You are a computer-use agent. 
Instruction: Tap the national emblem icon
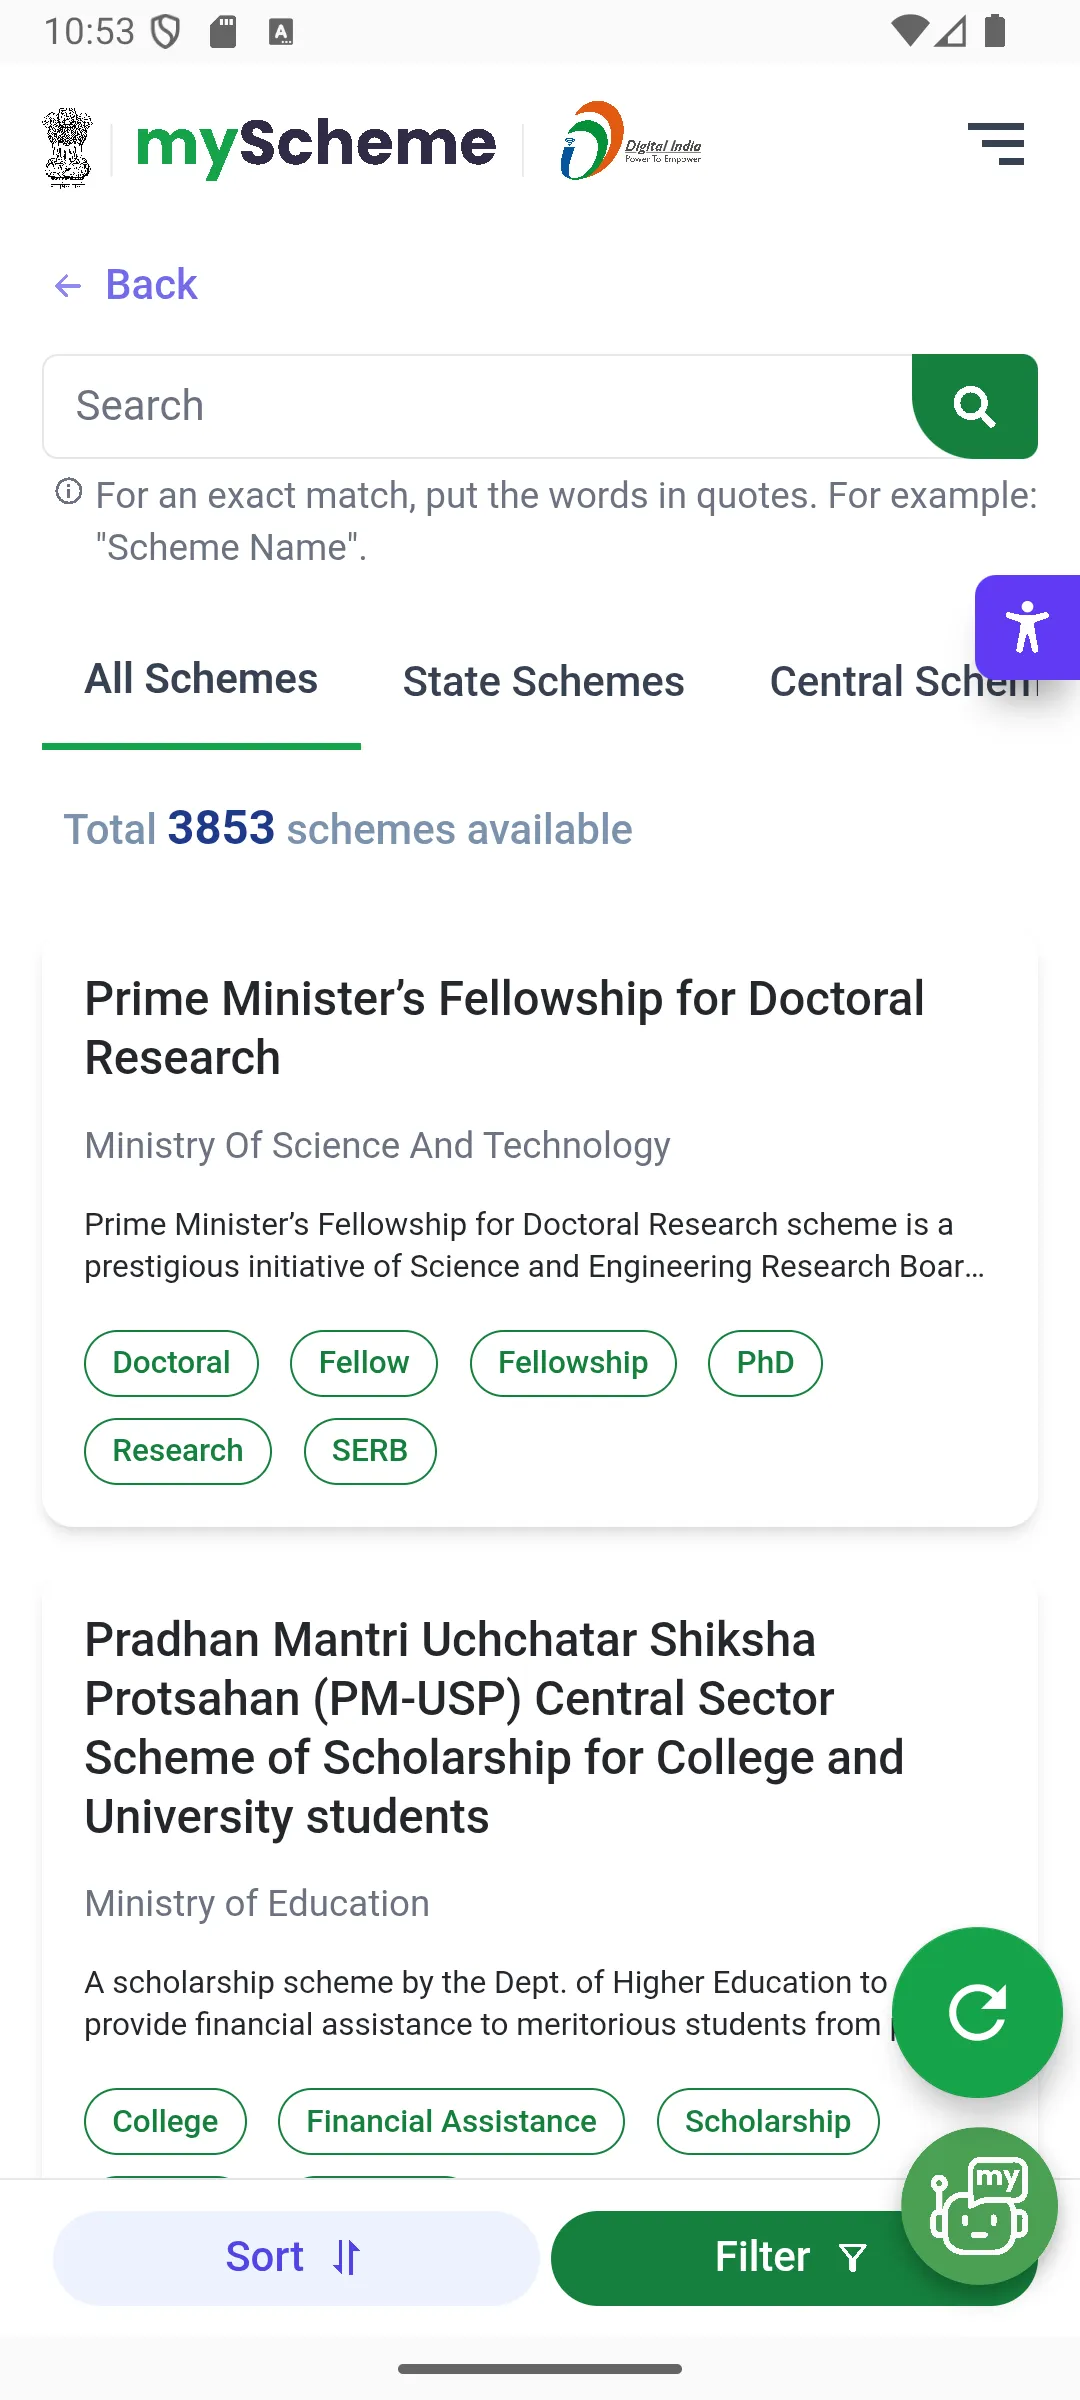click(68, 148)
